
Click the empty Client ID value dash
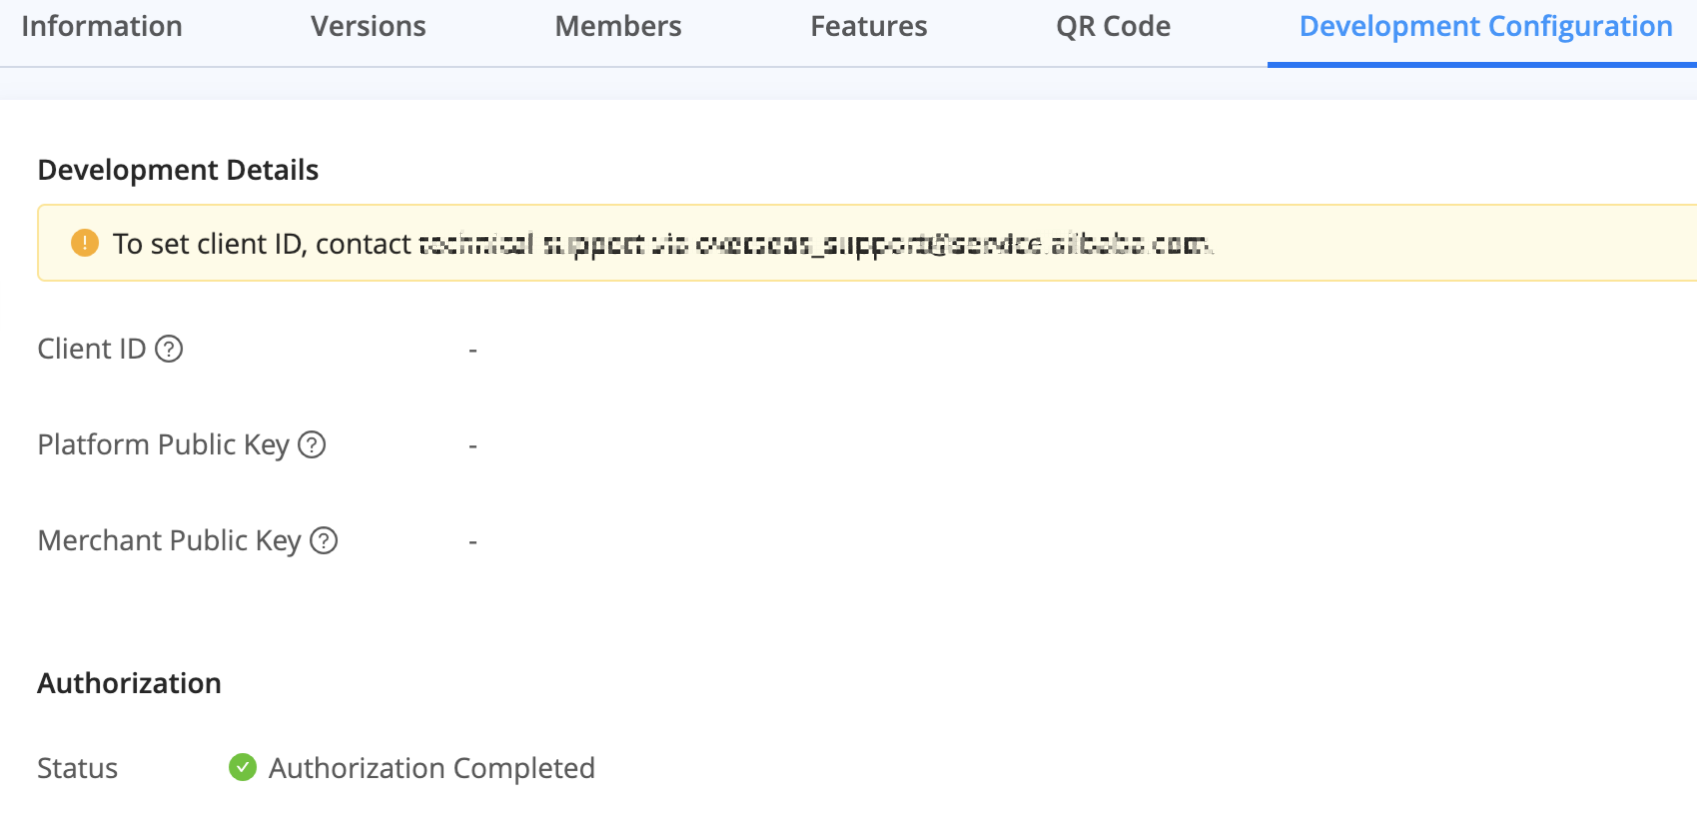tap(473, 350)
